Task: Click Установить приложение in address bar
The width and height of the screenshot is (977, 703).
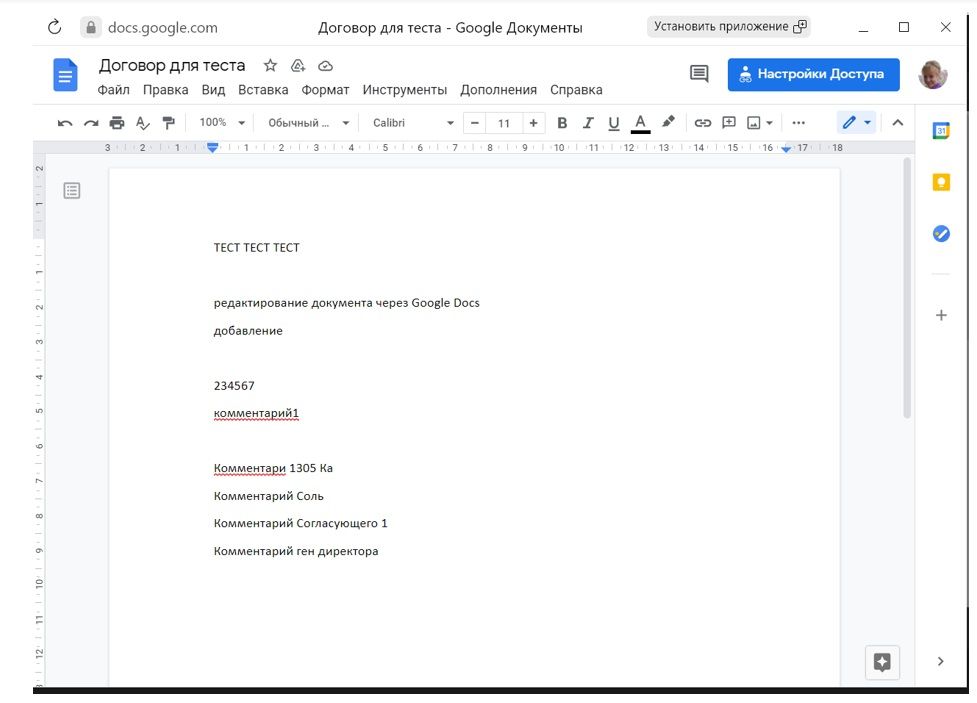Action: click(729, 27)
